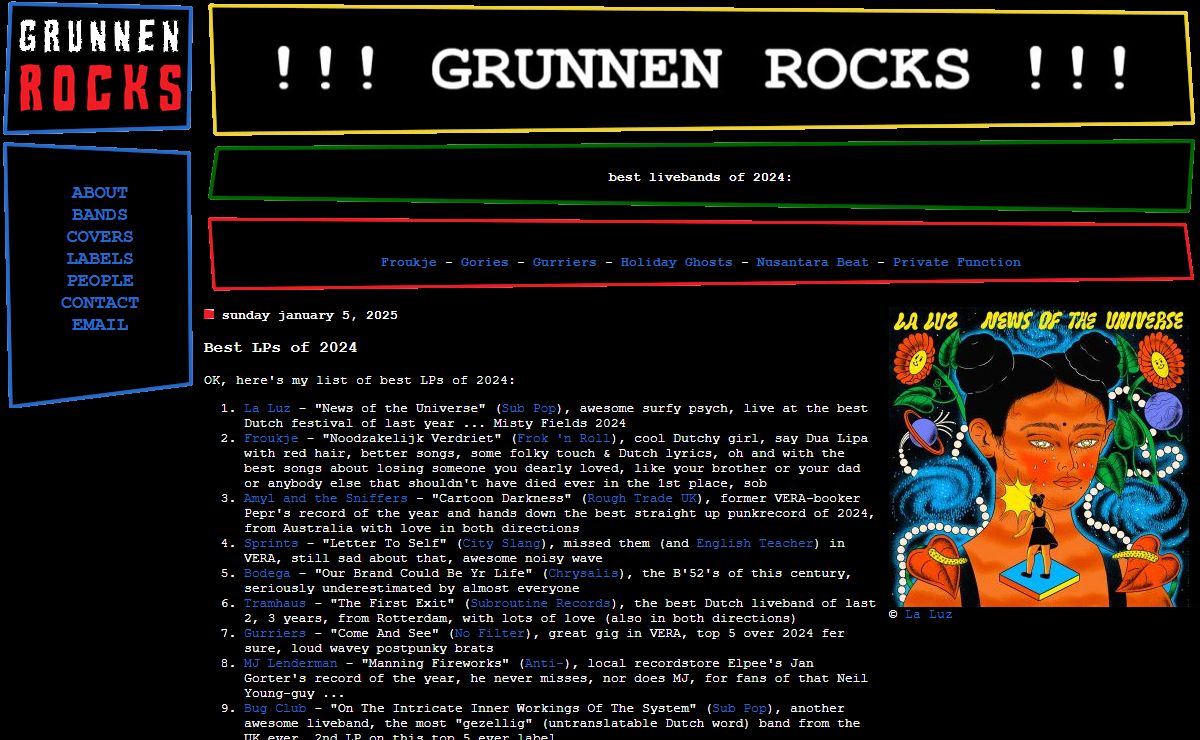Image resolution: width=1200 pixels, height=740 pixels.
Task: Open the Nusantara Beat link
Action: [812, 262]
